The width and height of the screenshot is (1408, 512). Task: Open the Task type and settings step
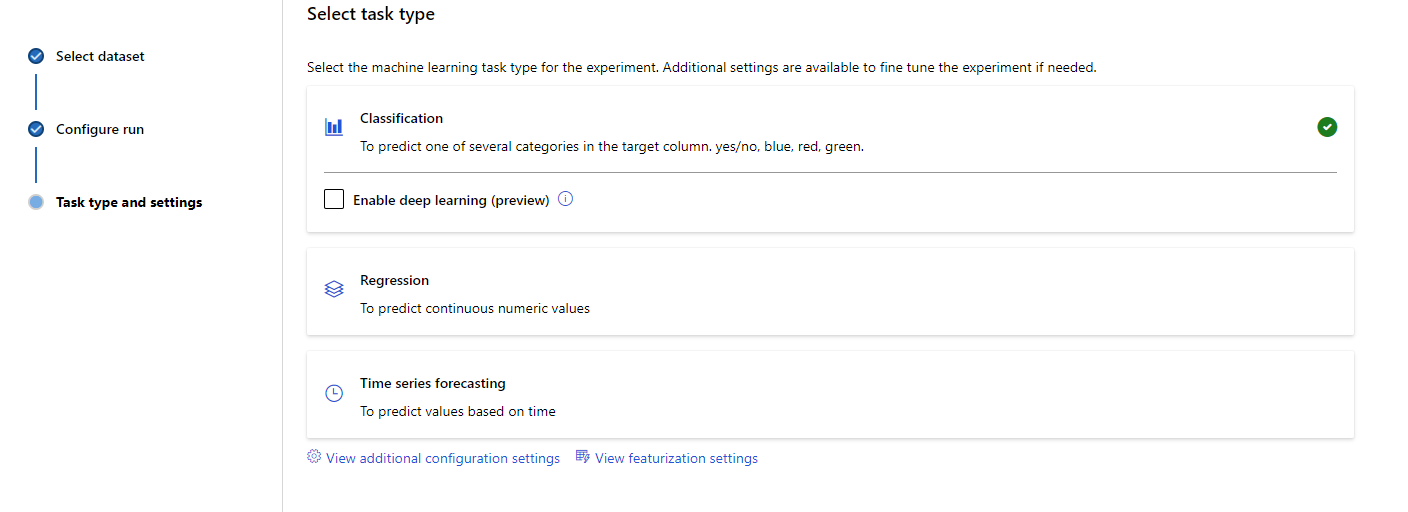tap(129, 202)
